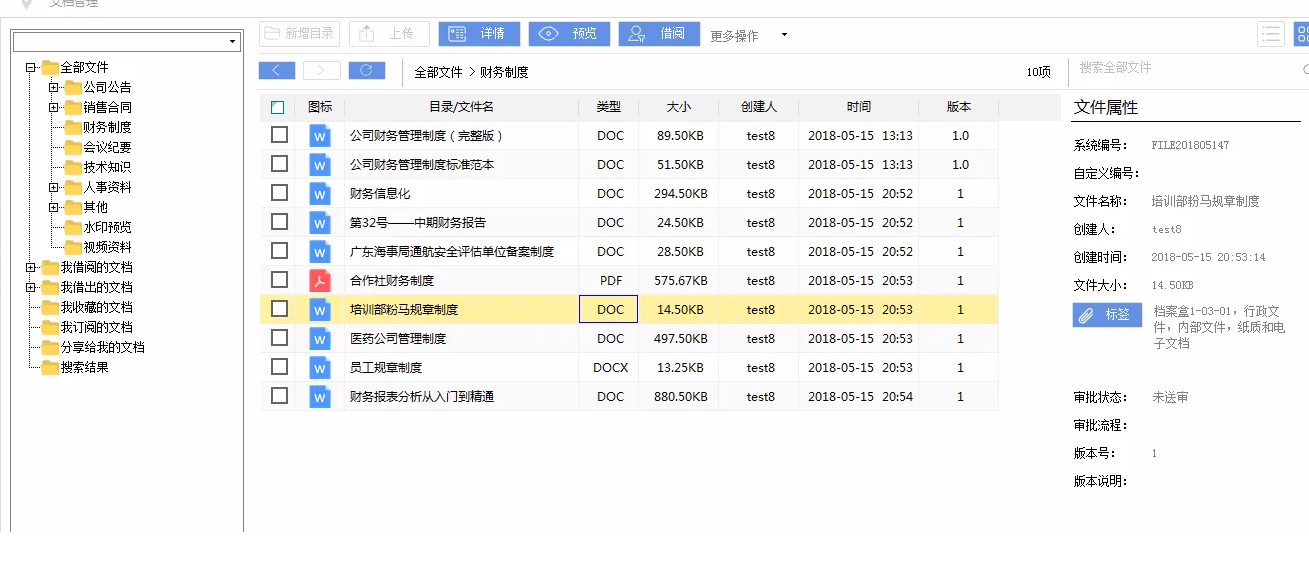Click the 借阅 borrow button
This screenshot has width=1309, height=588.
click(x=658, y=34)
